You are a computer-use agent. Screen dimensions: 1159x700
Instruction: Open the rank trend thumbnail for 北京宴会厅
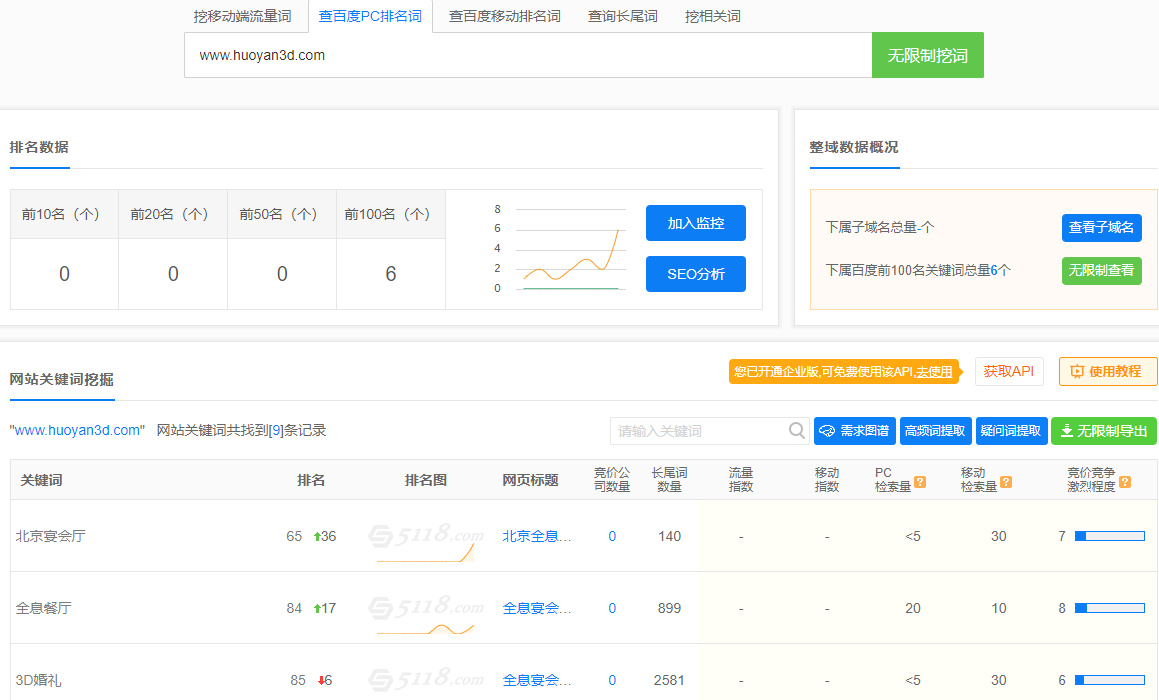[x=426, y=543]
